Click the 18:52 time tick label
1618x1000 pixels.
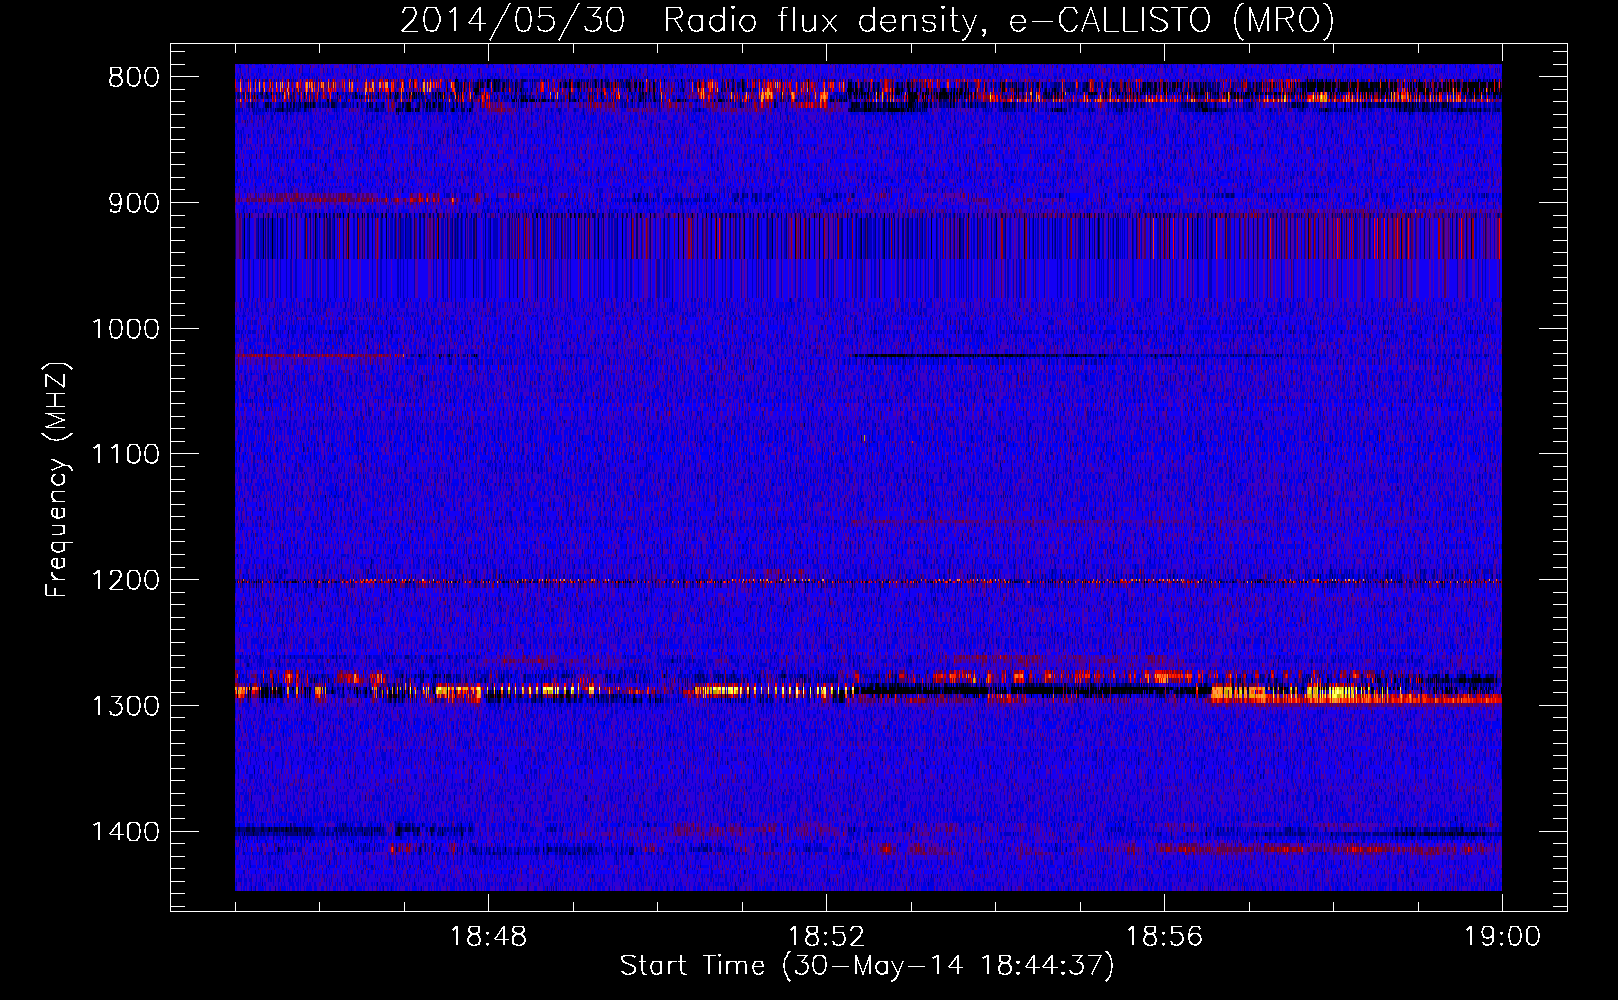point(826,937)
